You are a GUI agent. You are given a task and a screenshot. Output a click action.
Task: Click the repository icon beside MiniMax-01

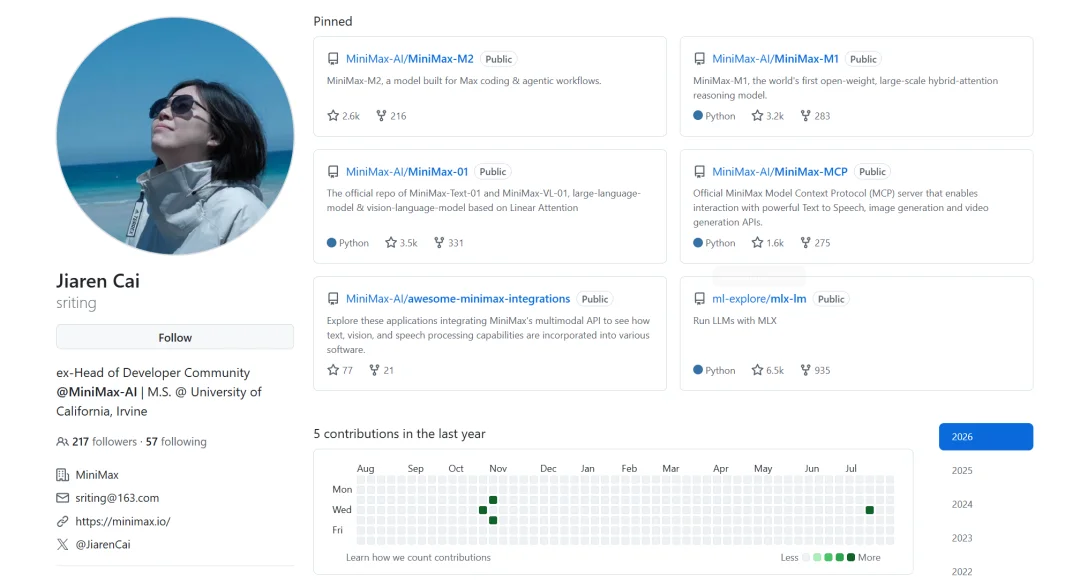coord(333,172)
